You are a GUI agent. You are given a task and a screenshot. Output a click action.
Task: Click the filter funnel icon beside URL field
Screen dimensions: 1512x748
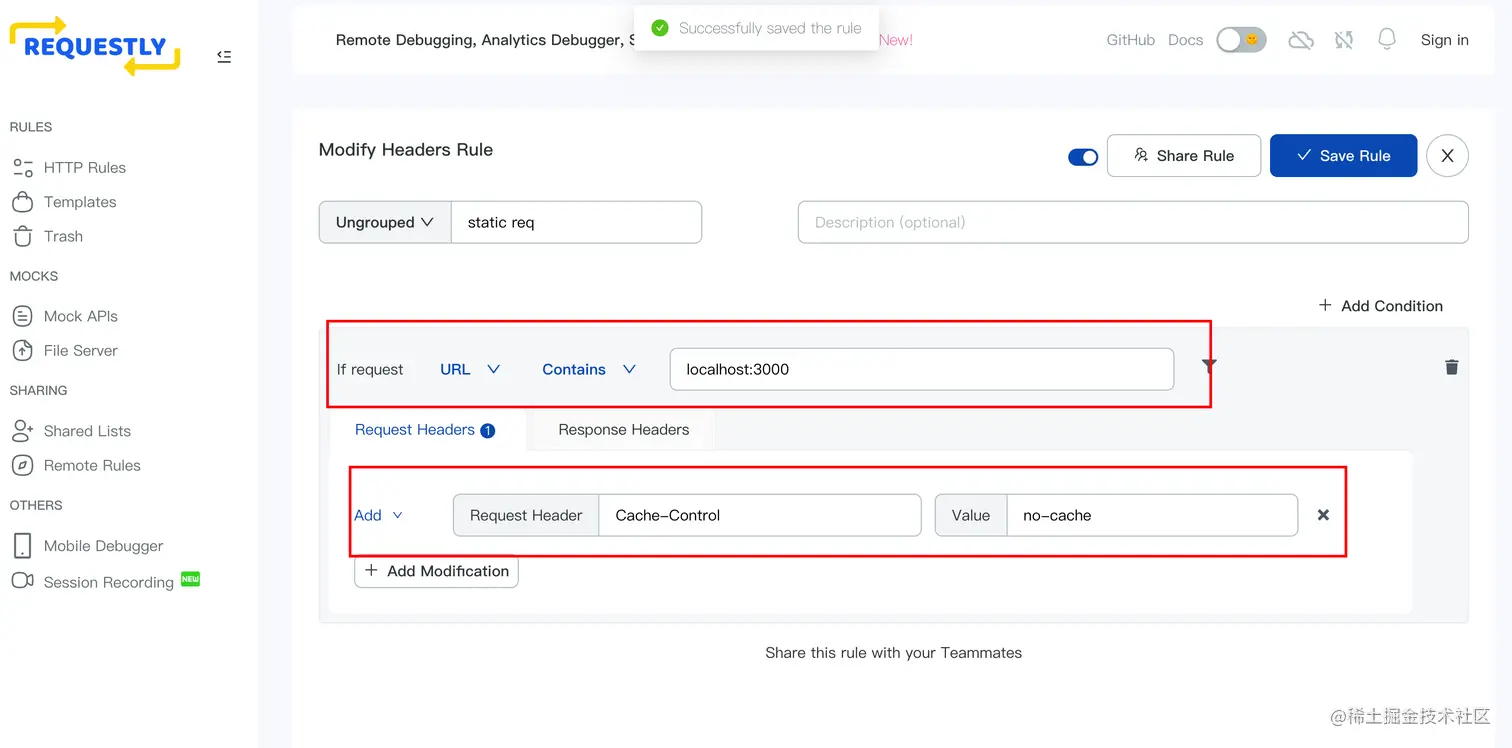[x=1209, y=366]
